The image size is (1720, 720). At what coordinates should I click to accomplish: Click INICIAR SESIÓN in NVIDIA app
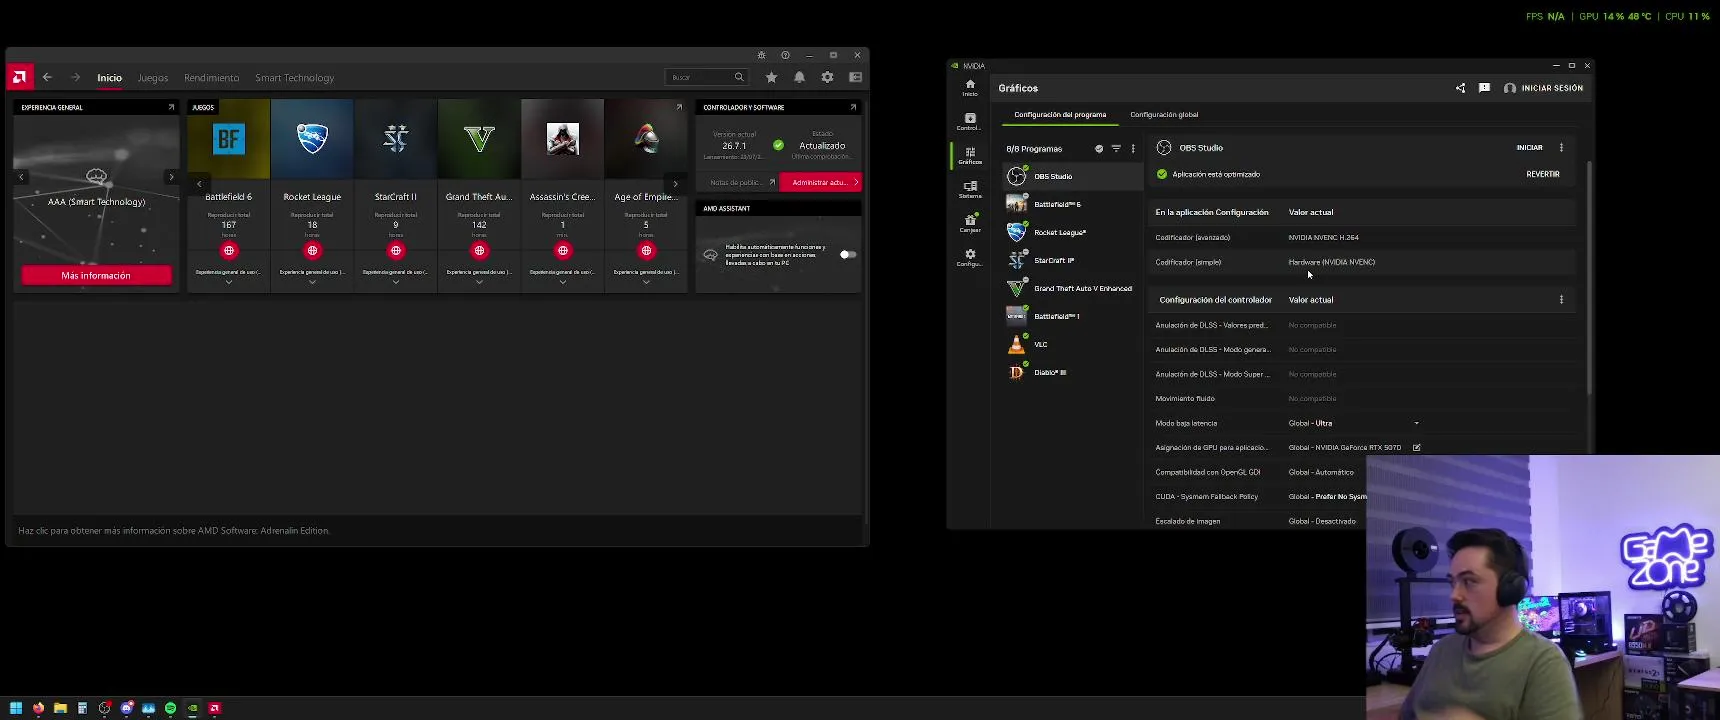coord(1544,88)
